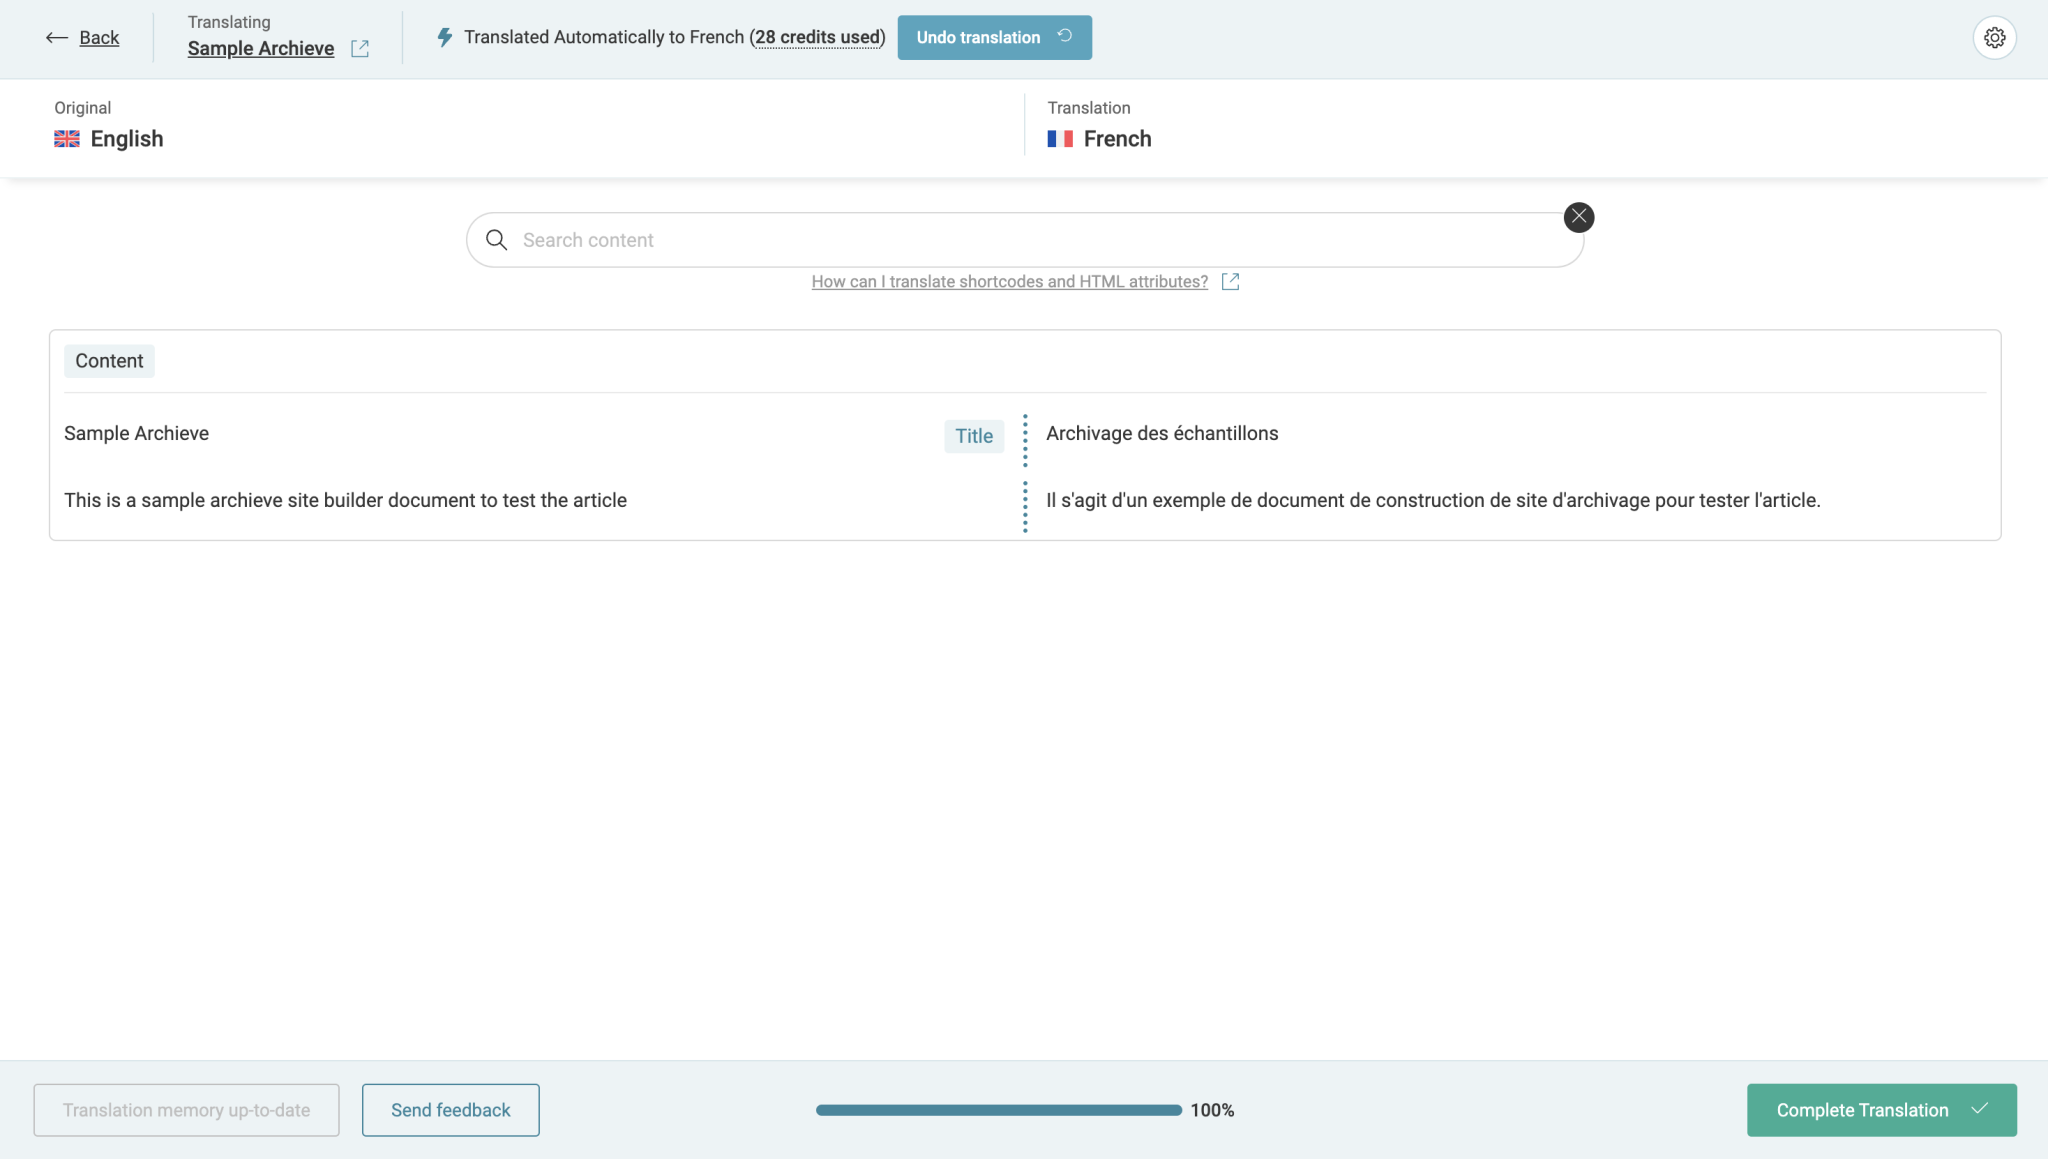Close search bar with X icon
The image size is (2048, 1159).
pyautogui.click(x=1578, y=217)
